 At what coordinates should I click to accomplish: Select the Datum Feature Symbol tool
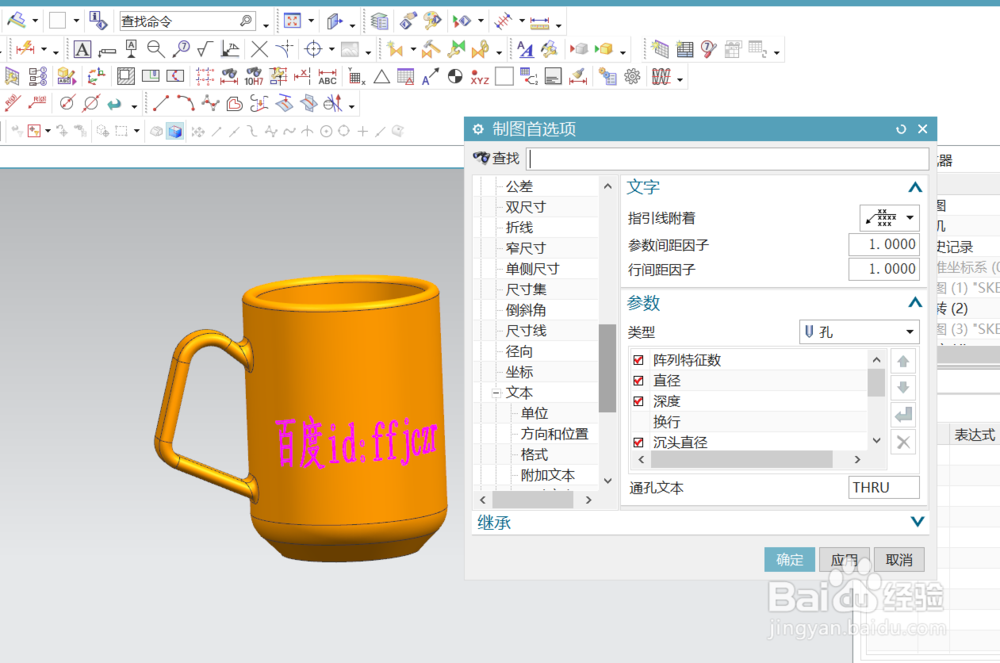(131, 49)
